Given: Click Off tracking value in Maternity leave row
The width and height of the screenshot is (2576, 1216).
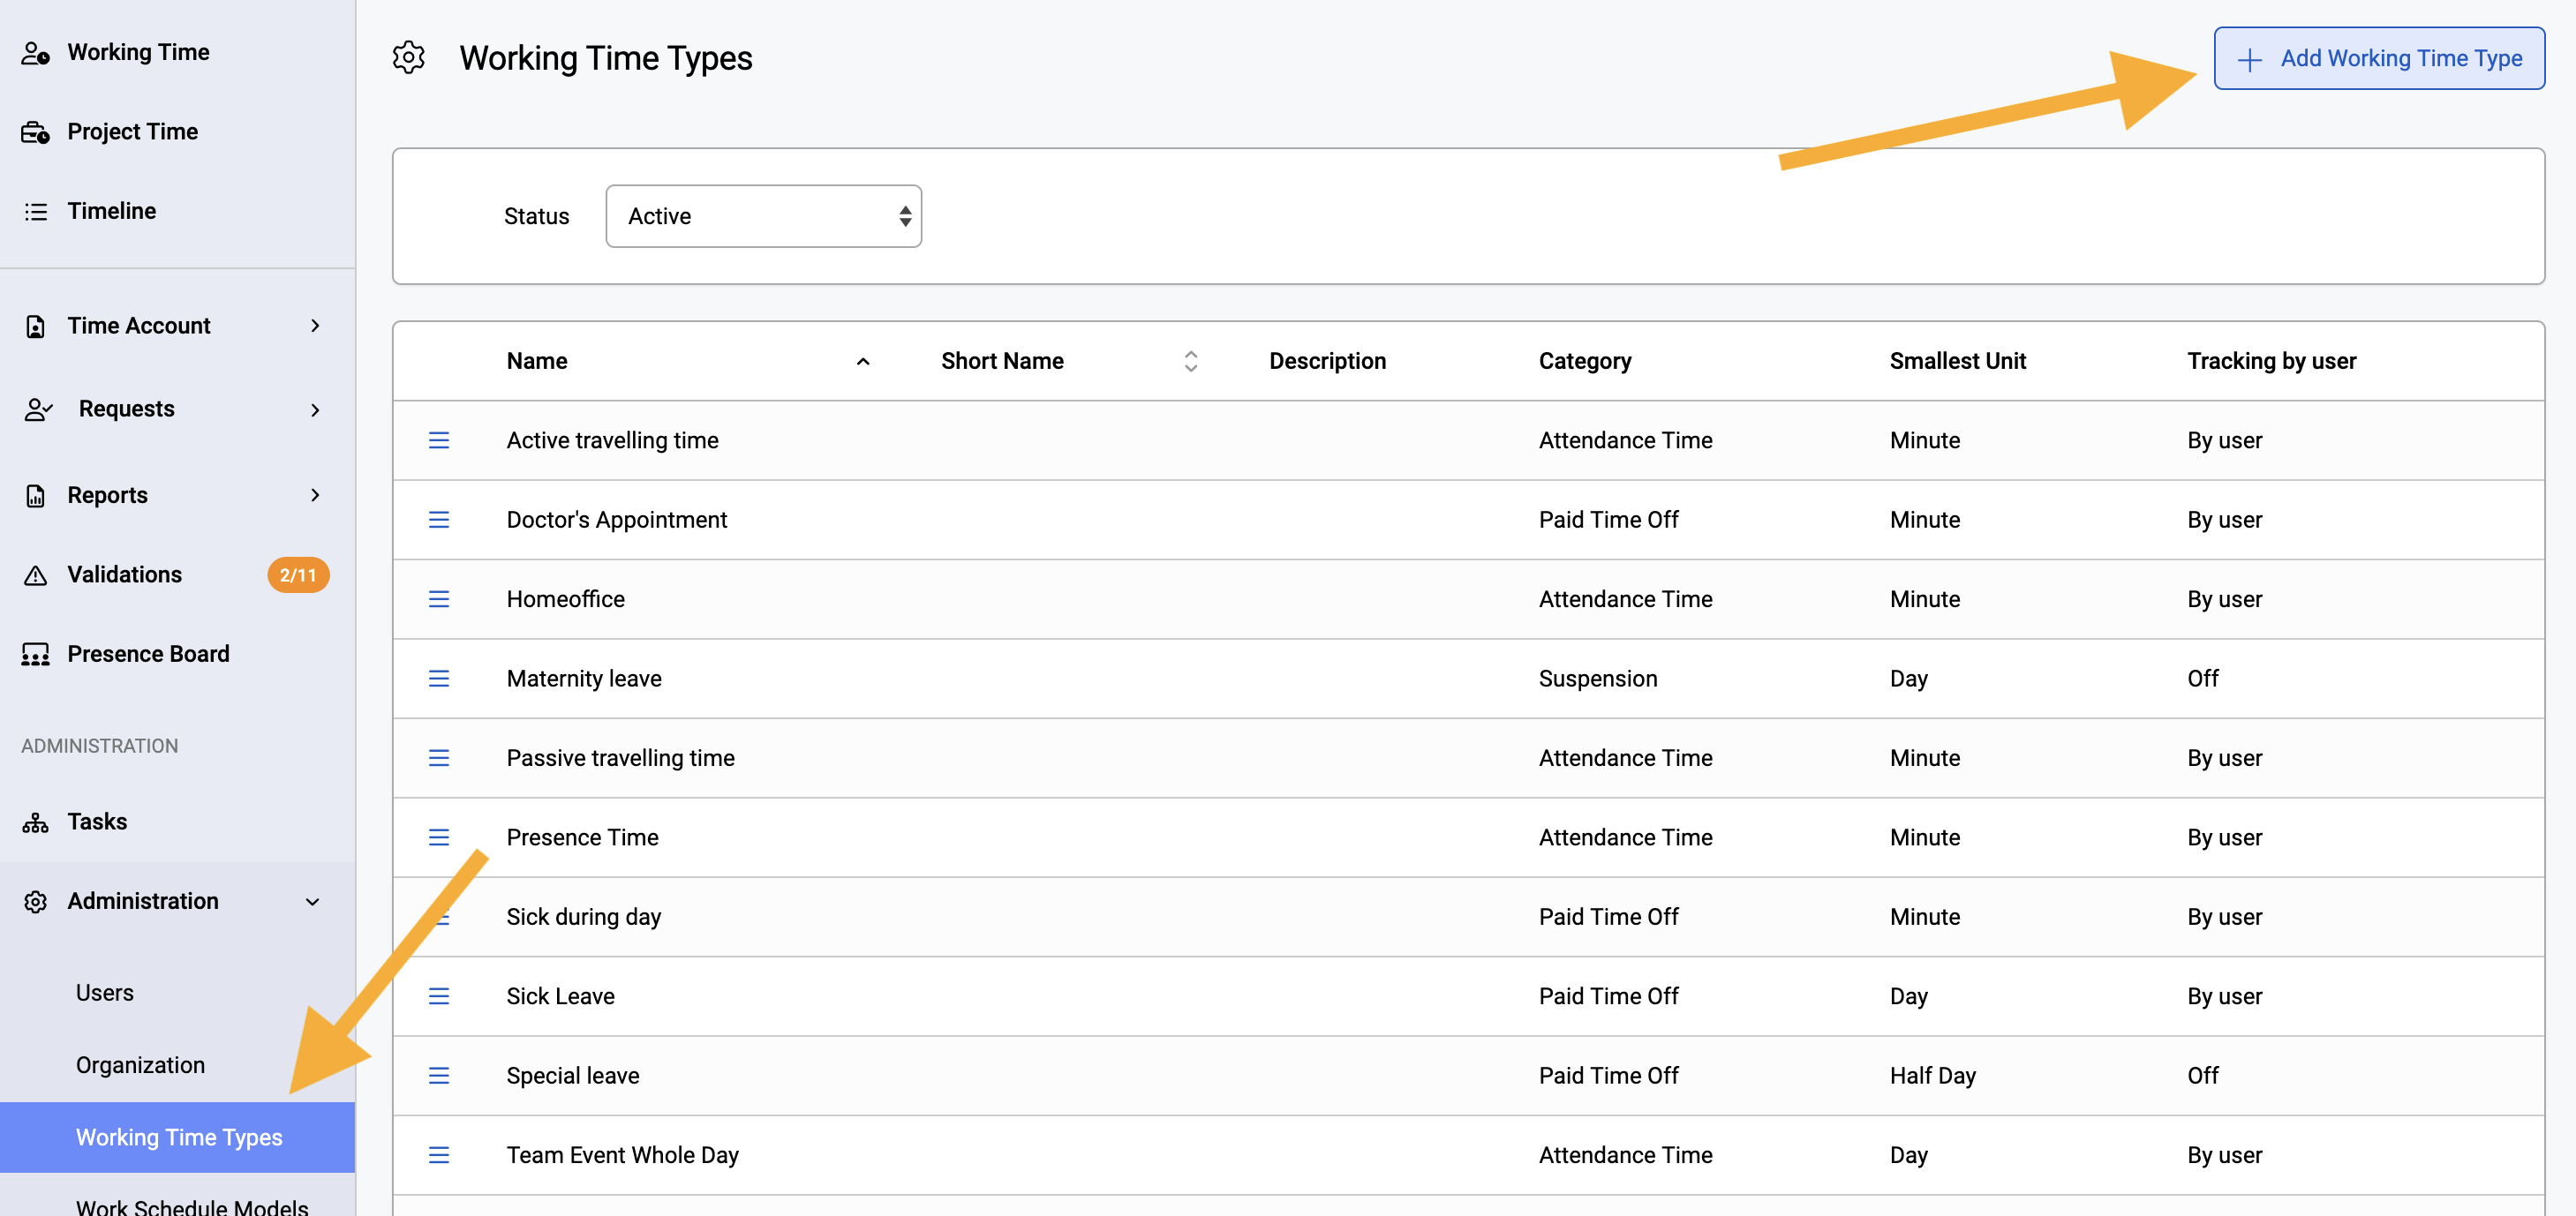Looking at the screenshot, I should pyautogui.click(x=2202, y=679).
